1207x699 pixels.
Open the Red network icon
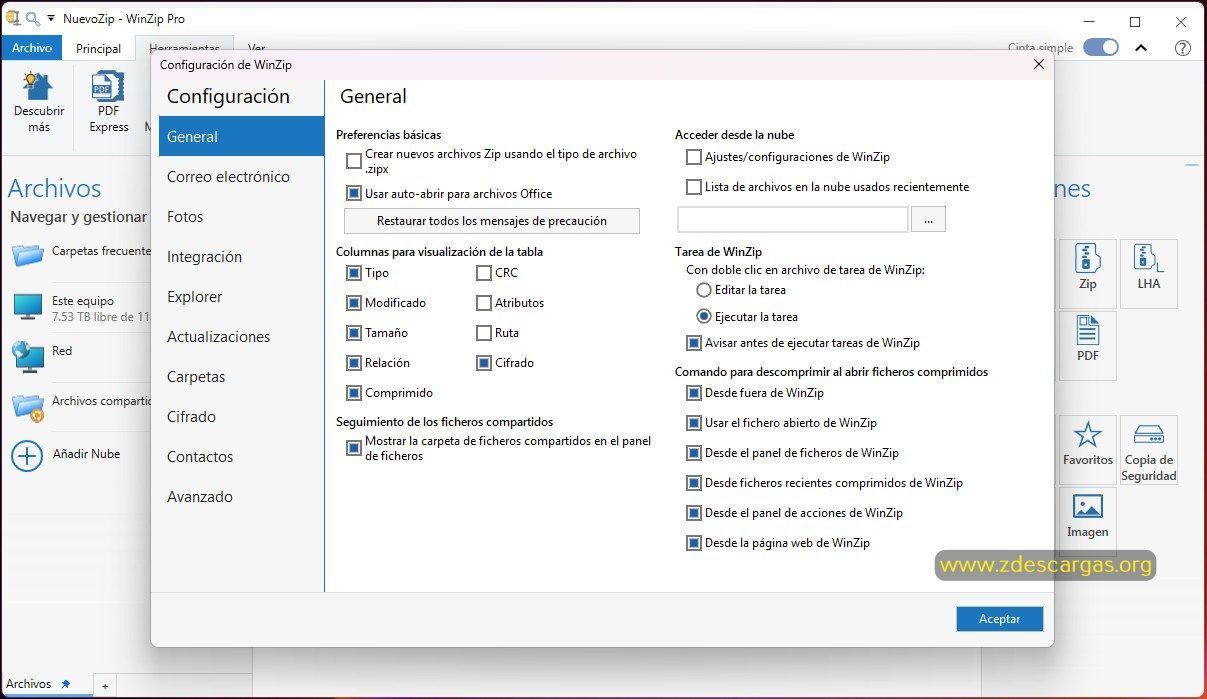click(x=28, y=356)
